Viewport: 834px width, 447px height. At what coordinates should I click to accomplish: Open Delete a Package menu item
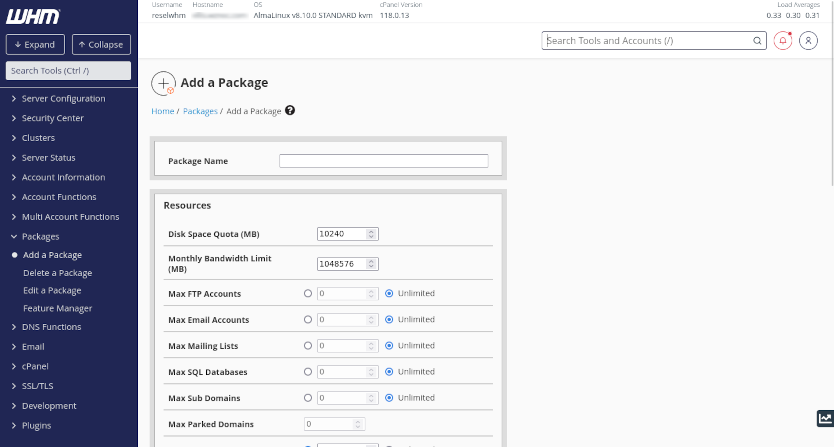click(x=57, y=273)
